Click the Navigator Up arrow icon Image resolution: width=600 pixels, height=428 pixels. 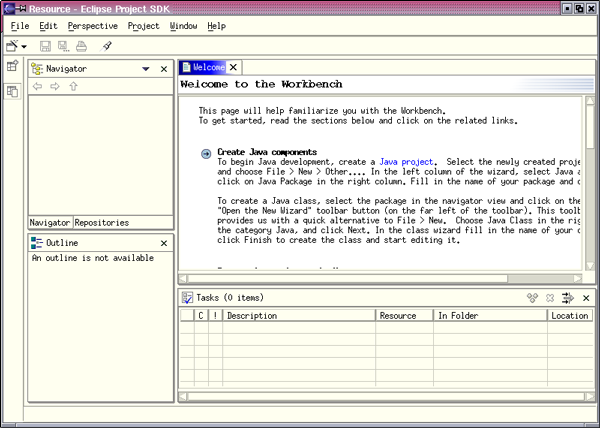(x=72, y=87)
